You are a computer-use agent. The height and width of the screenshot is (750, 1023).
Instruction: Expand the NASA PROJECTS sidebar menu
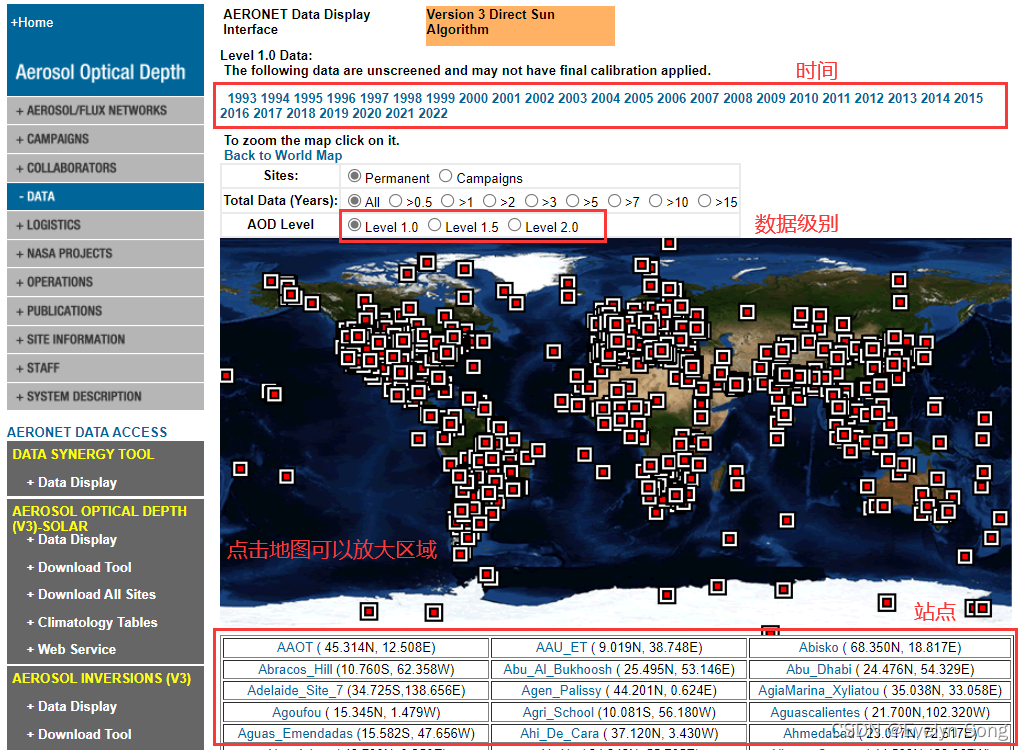105,254
